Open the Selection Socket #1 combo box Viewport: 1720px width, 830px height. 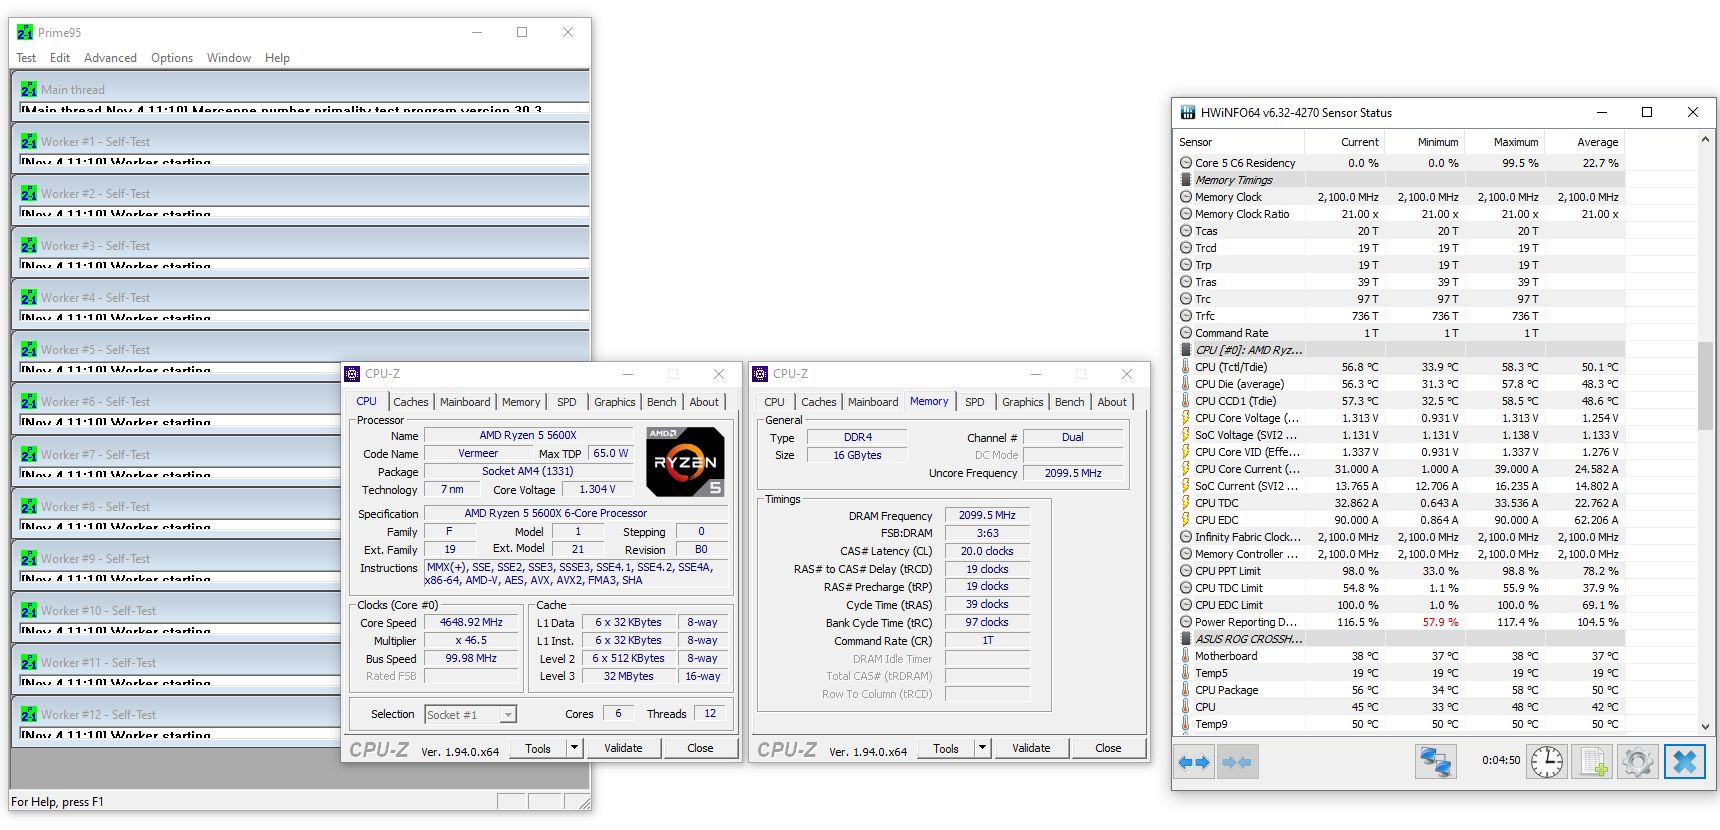click(470, 714)
